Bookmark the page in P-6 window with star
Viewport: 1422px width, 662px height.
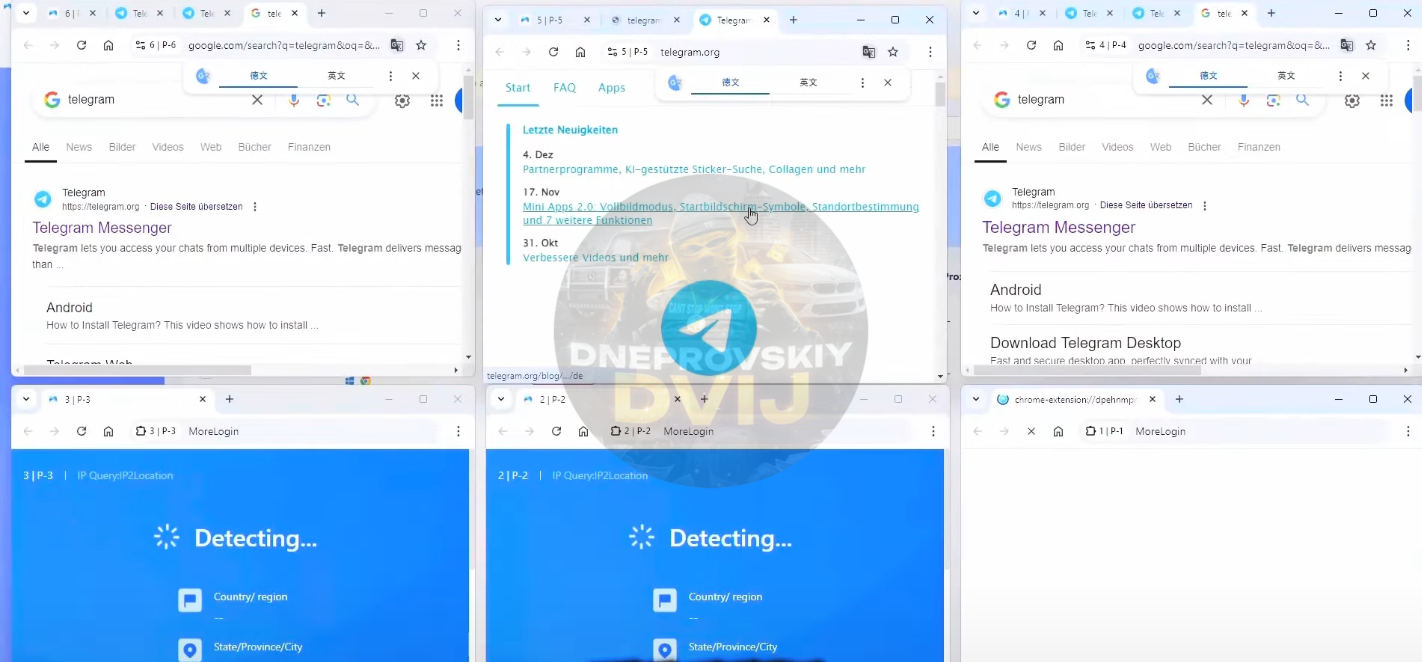click(421, 45)
